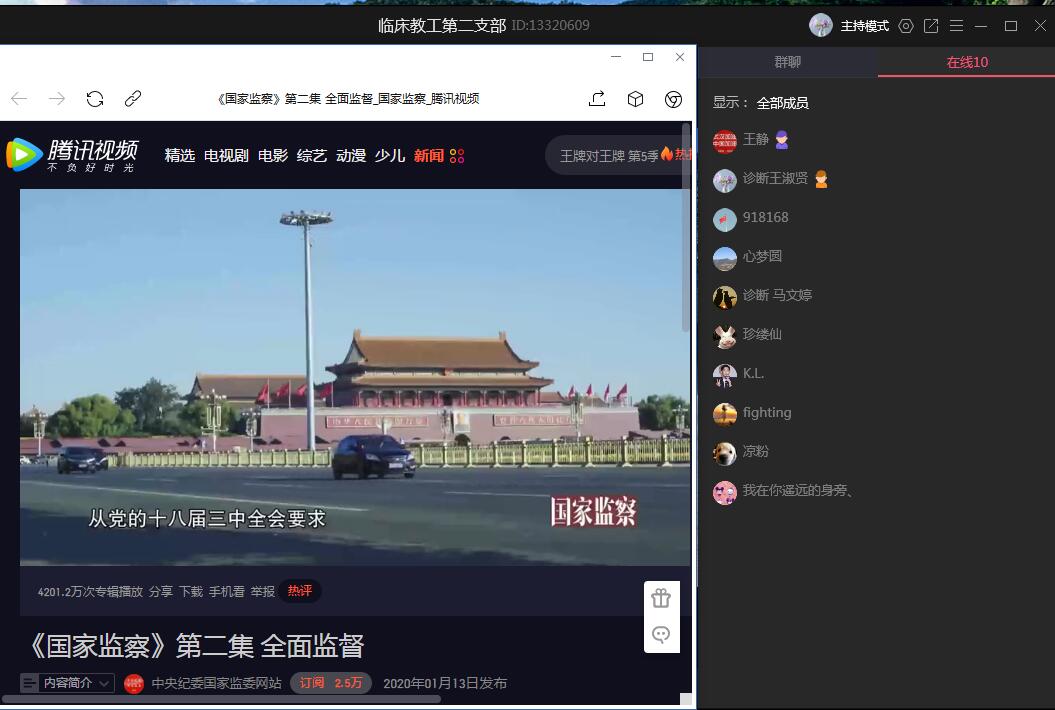This screenshot has height=710, width=1055.
Task: Open page in Chrome browser icon
Action: tap(674, 99)
